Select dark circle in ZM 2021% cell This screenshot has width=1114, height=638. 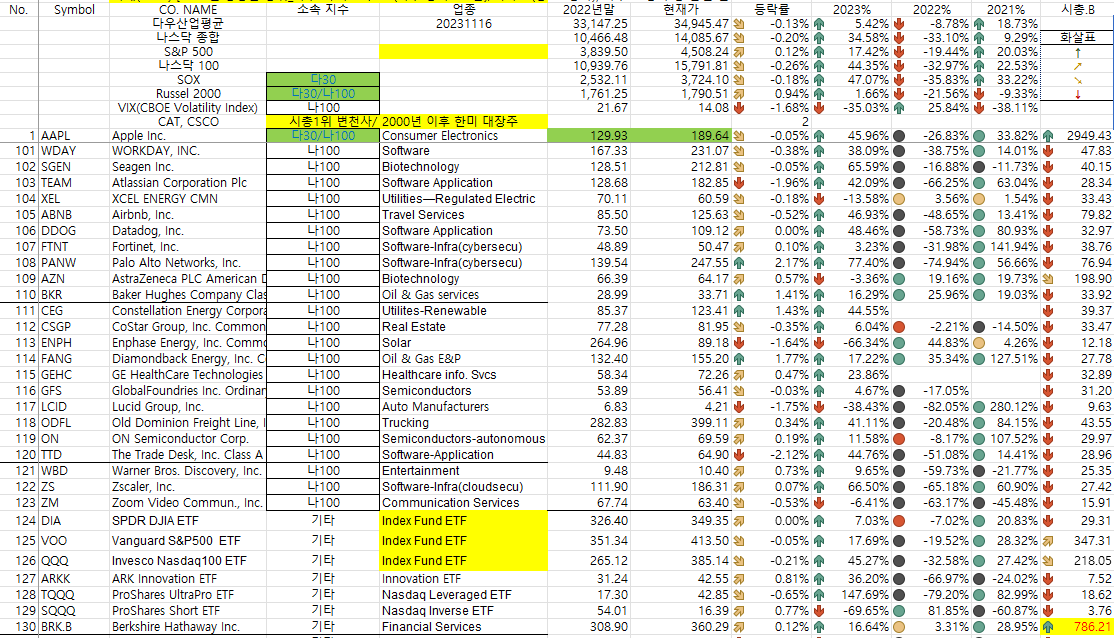pos(979,502)
